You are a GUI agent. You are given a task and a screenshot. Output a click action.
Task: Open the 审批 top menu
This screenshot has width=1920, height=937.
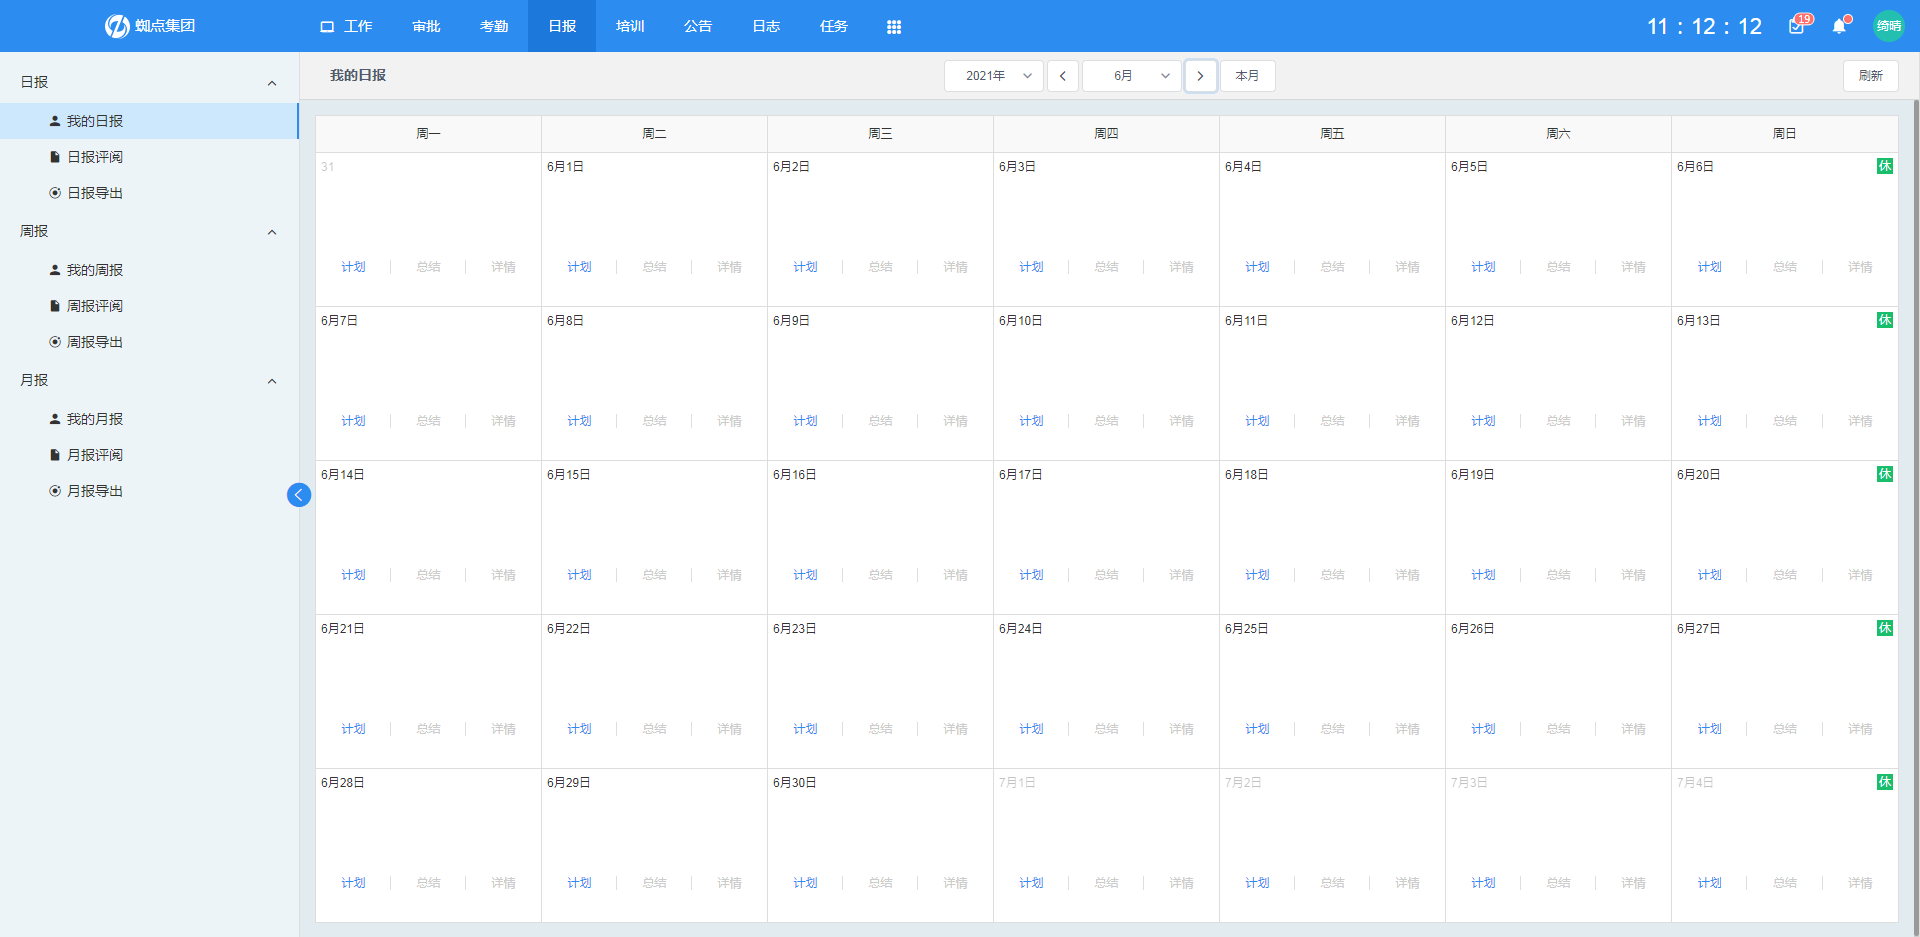pyautogui.click(x=426, y=26)
